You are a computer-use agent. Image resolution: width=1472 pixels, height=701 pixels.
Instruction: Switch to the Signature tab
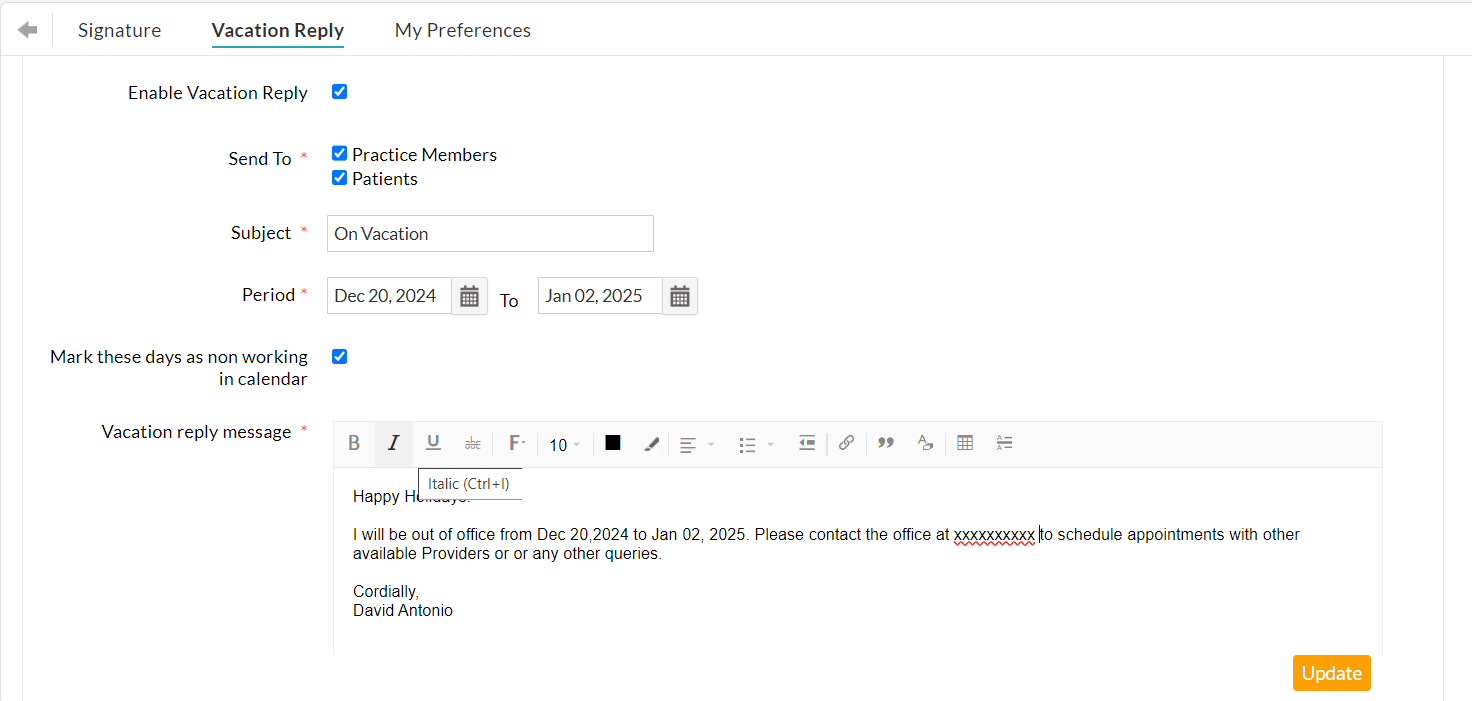pos(119,30)
